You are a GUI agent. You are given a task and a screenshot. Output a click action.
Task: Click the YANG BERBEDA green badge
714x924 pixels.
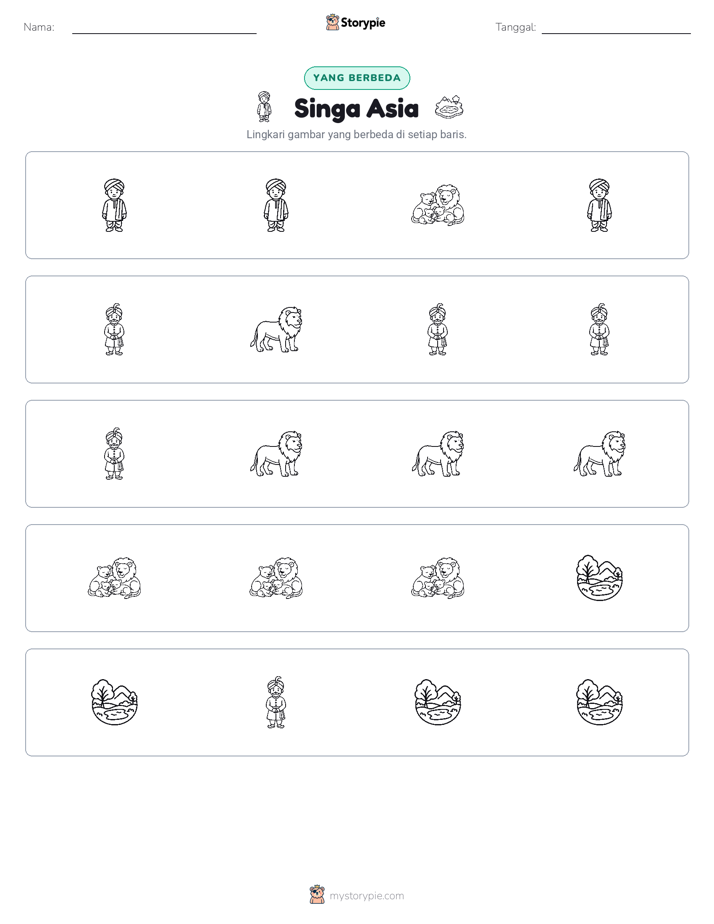pyautogui.click(x=357, y=78)
